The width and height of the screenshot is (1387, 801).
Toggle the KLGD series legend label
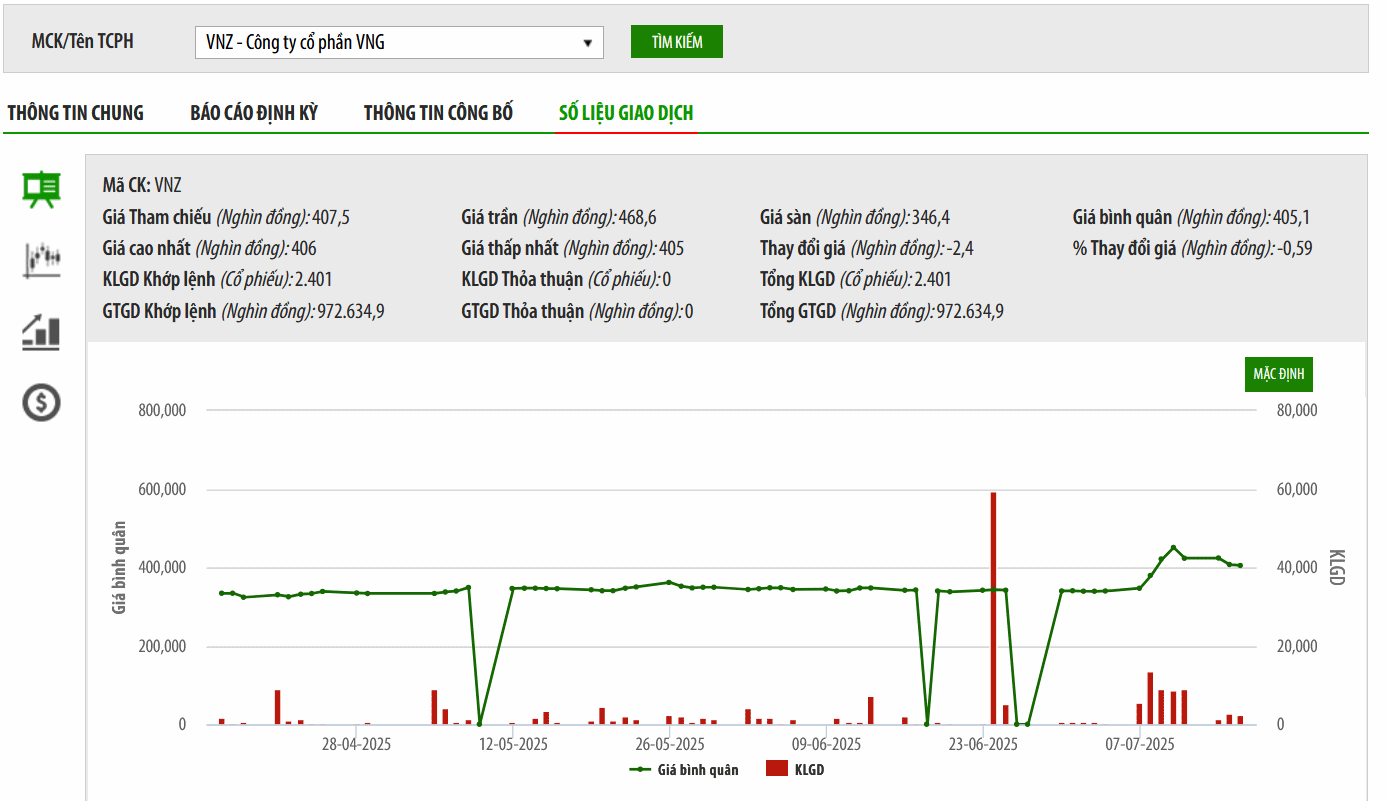[x=809, y=770]
